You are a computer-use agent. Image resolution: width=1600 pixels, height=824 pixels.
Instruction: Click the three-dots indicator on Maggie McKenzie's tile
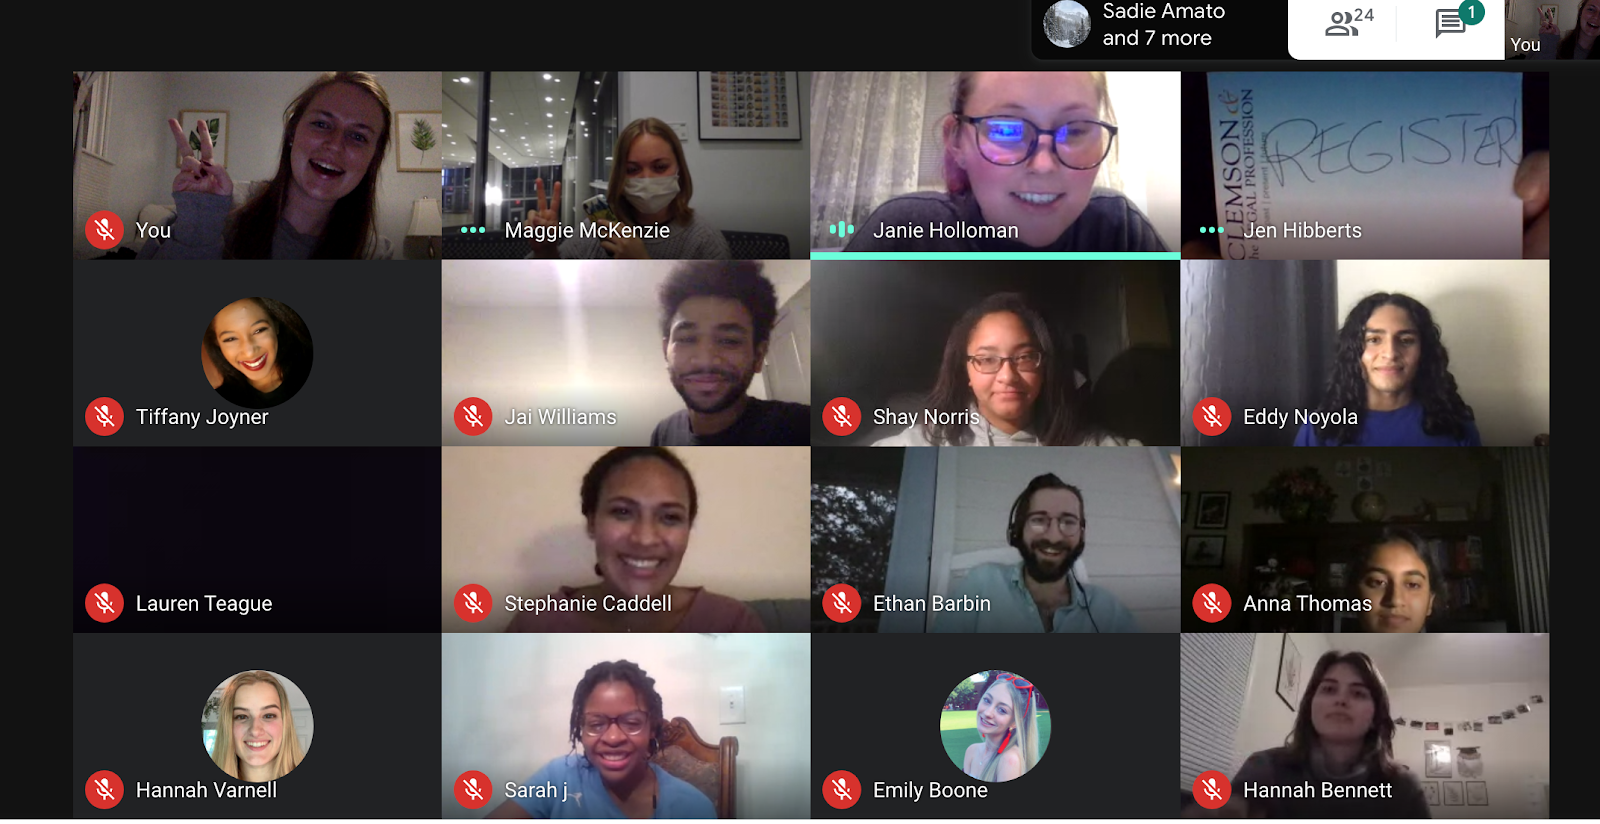click(473, 230)
